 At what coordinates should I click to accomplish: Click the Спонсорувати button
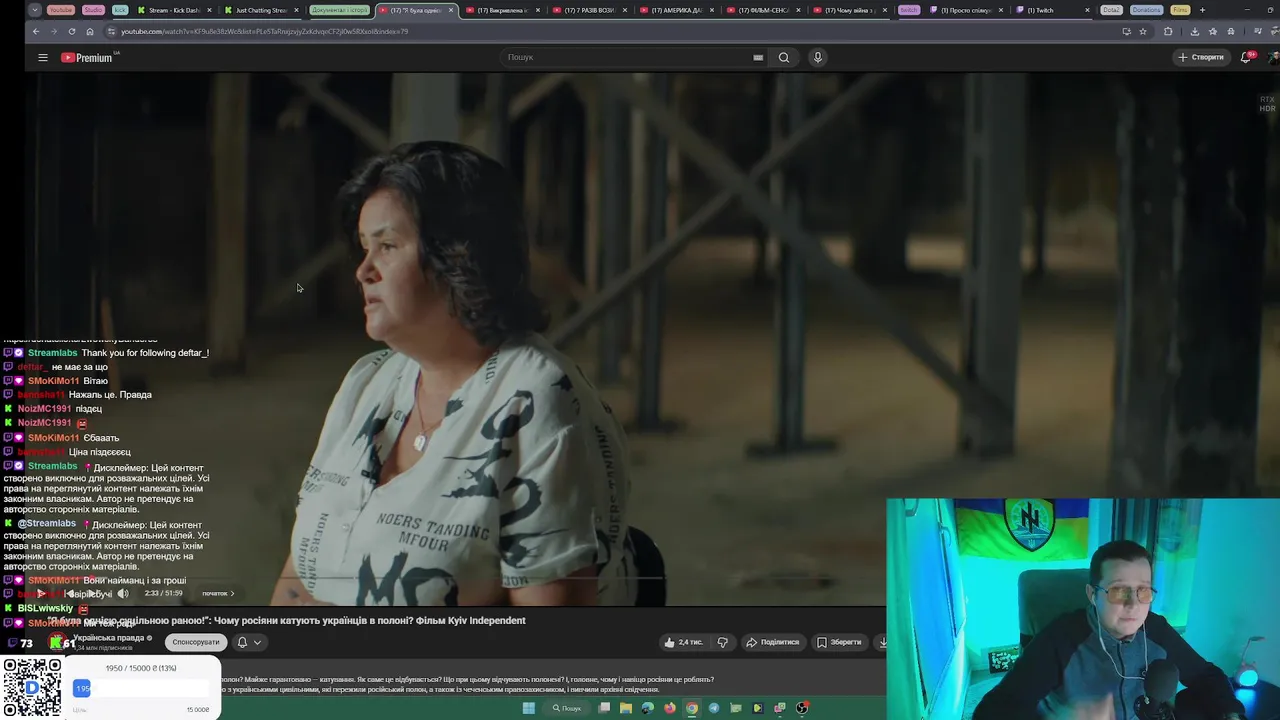(x=195, y=642)
